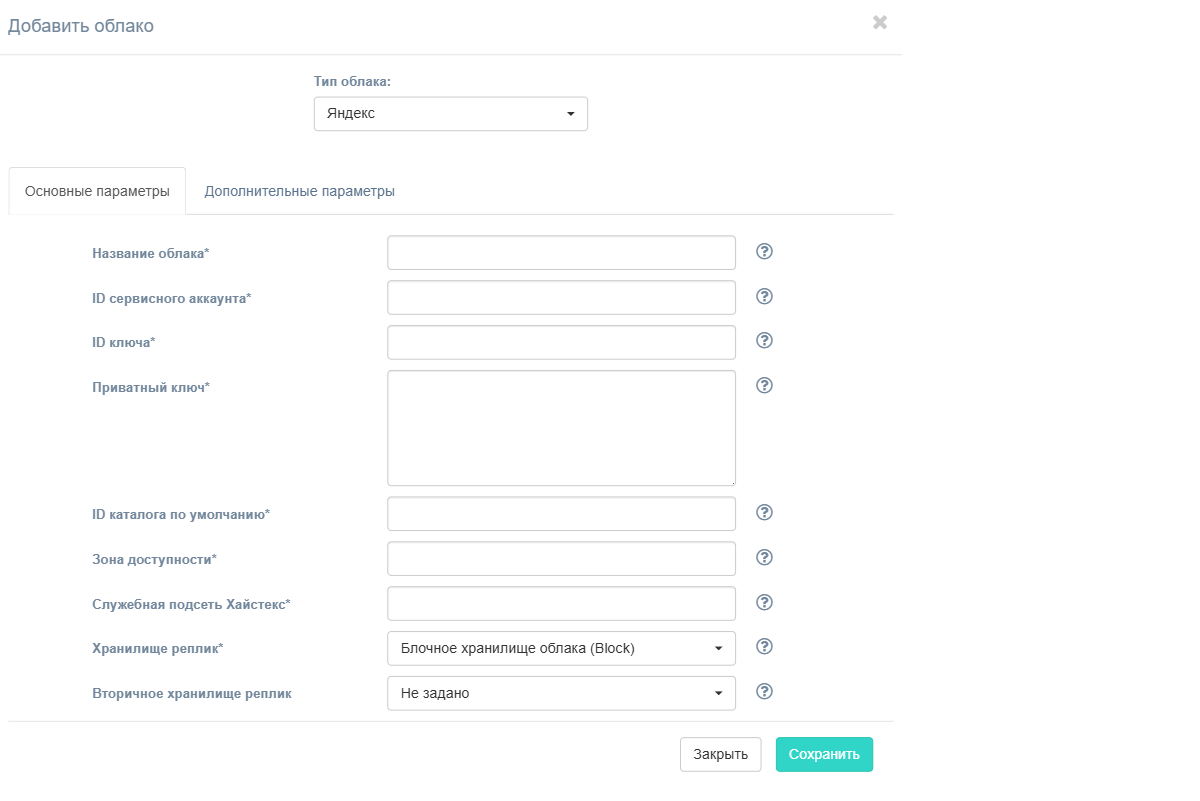This screenshot has width=1200, height=801.
Task: Click the Сохранить button
Action: pos(824,754)
